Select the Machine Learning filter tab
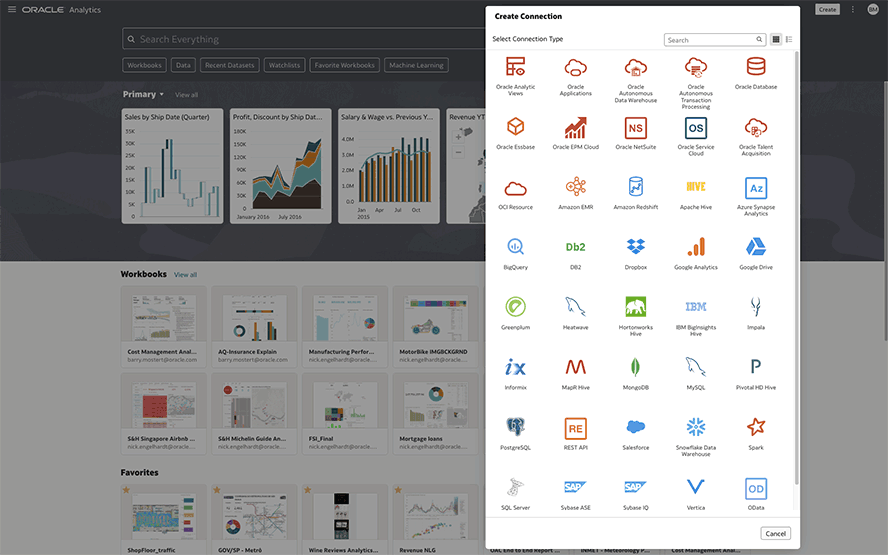This screenshot has height=555, width=888. [417, 65]
